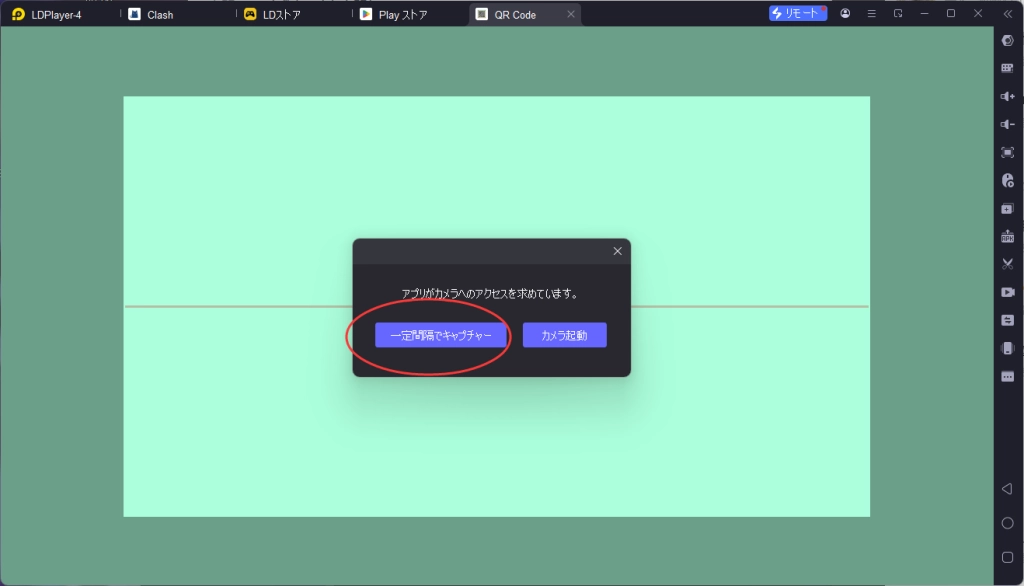Image resolution: width=1024 pixels, height=586 pixels.
Task: Switch to the Clash tab
Action: coord(152,14)
